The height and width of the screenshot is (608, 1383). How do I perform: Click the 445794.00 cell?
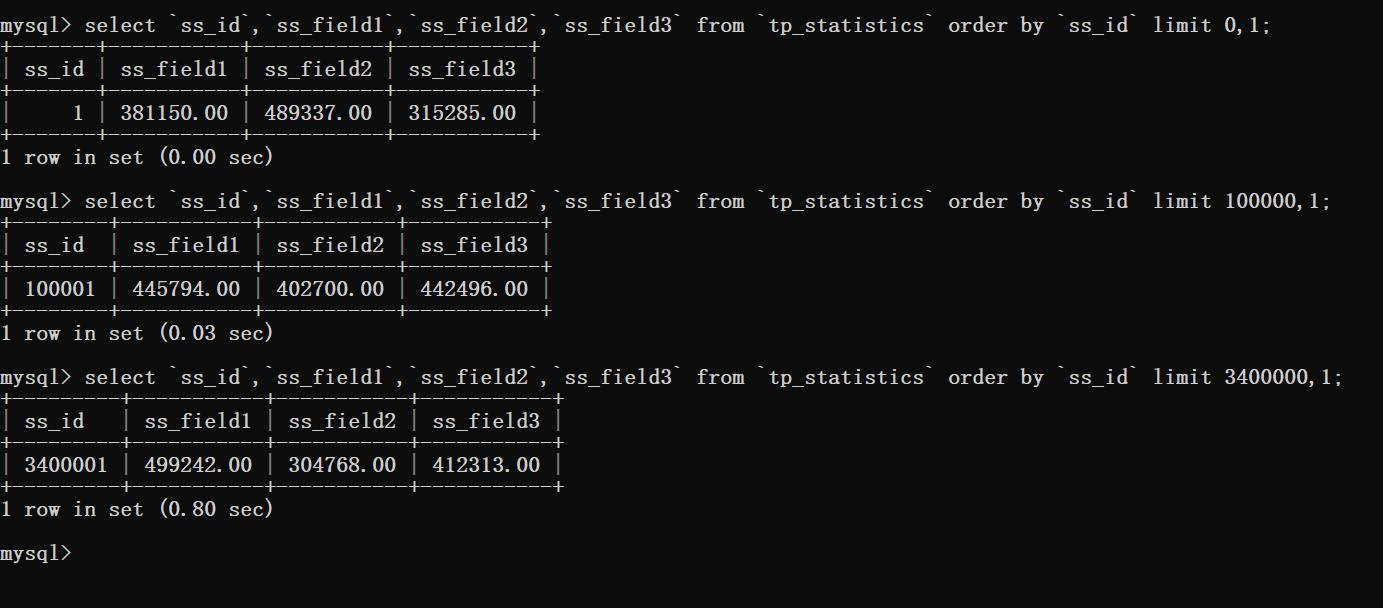tap(186, 289)
